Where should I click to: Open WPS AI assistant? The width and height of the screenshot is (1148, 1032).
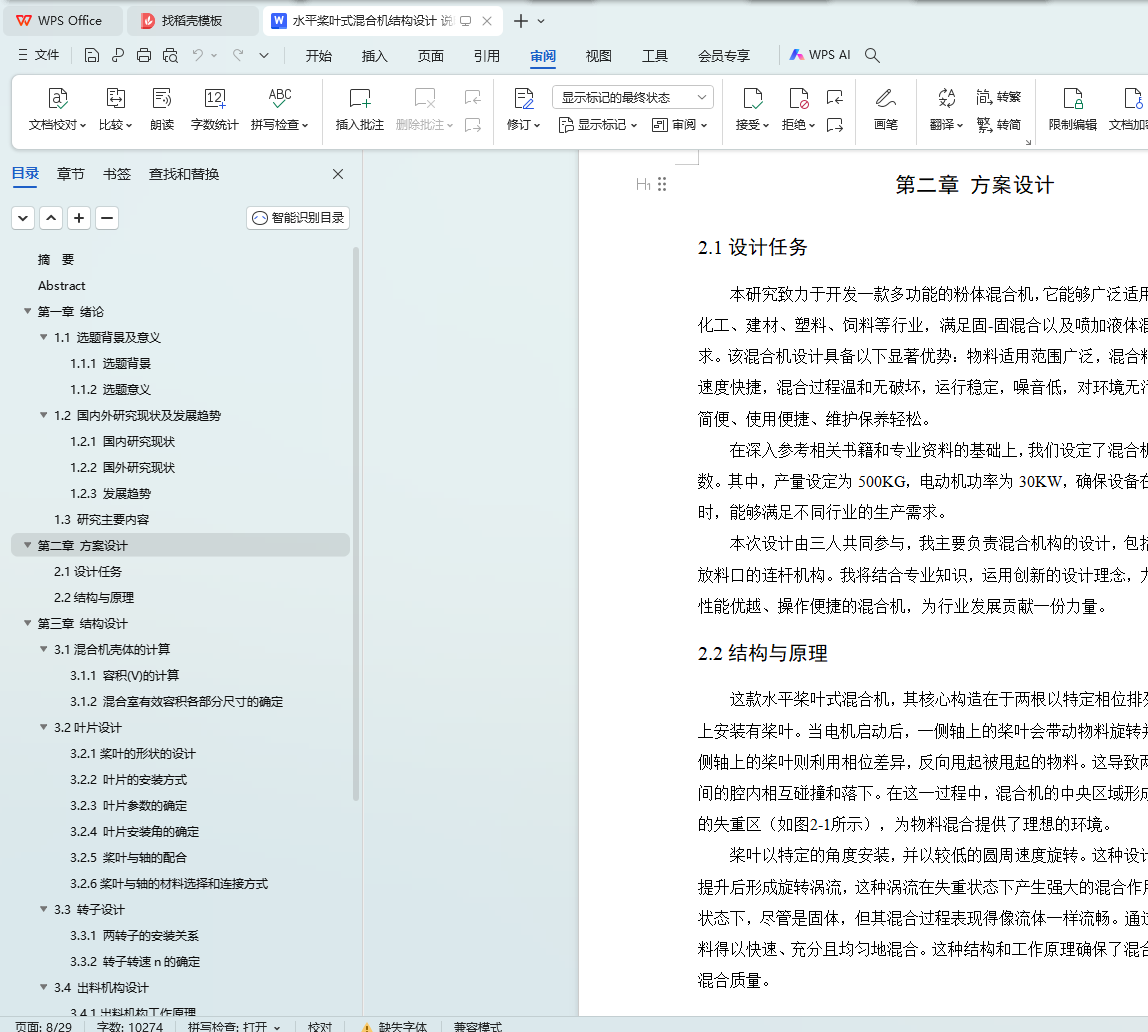coord(820,55)
